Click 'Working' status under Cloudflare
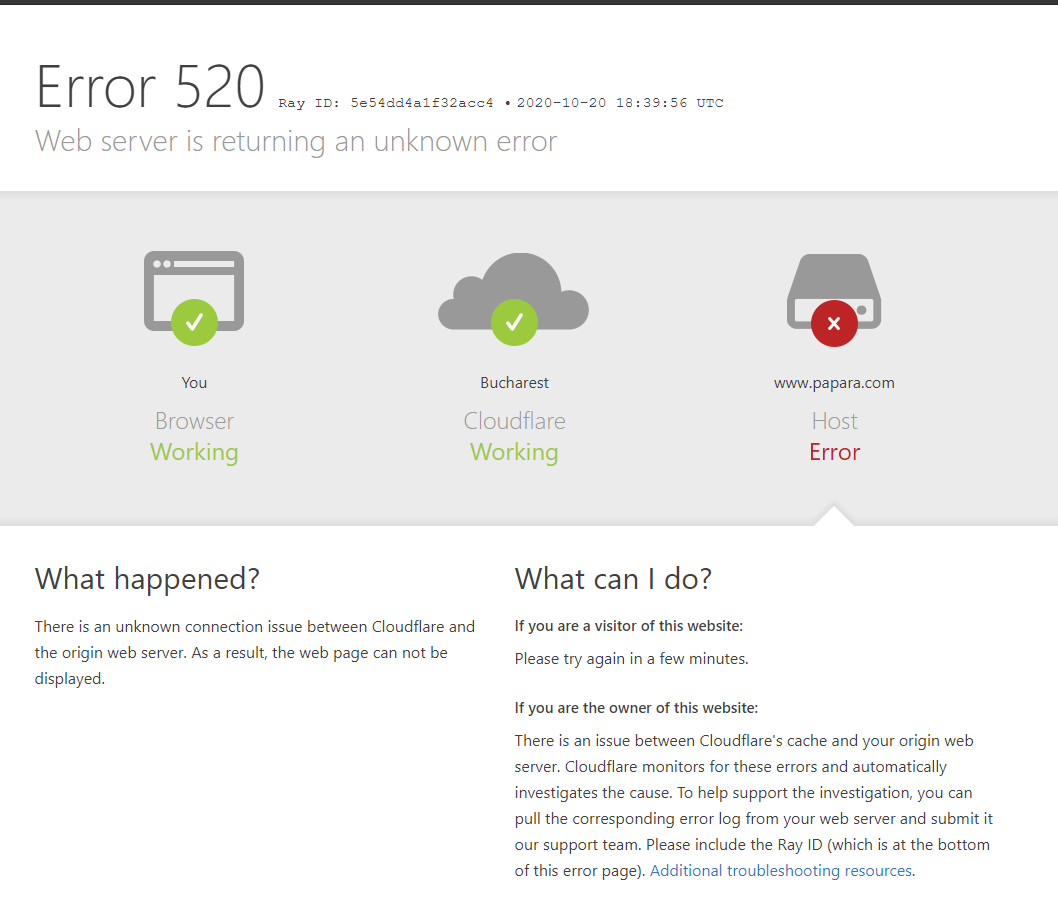1058x908 pixels. (x=514, y=453)
